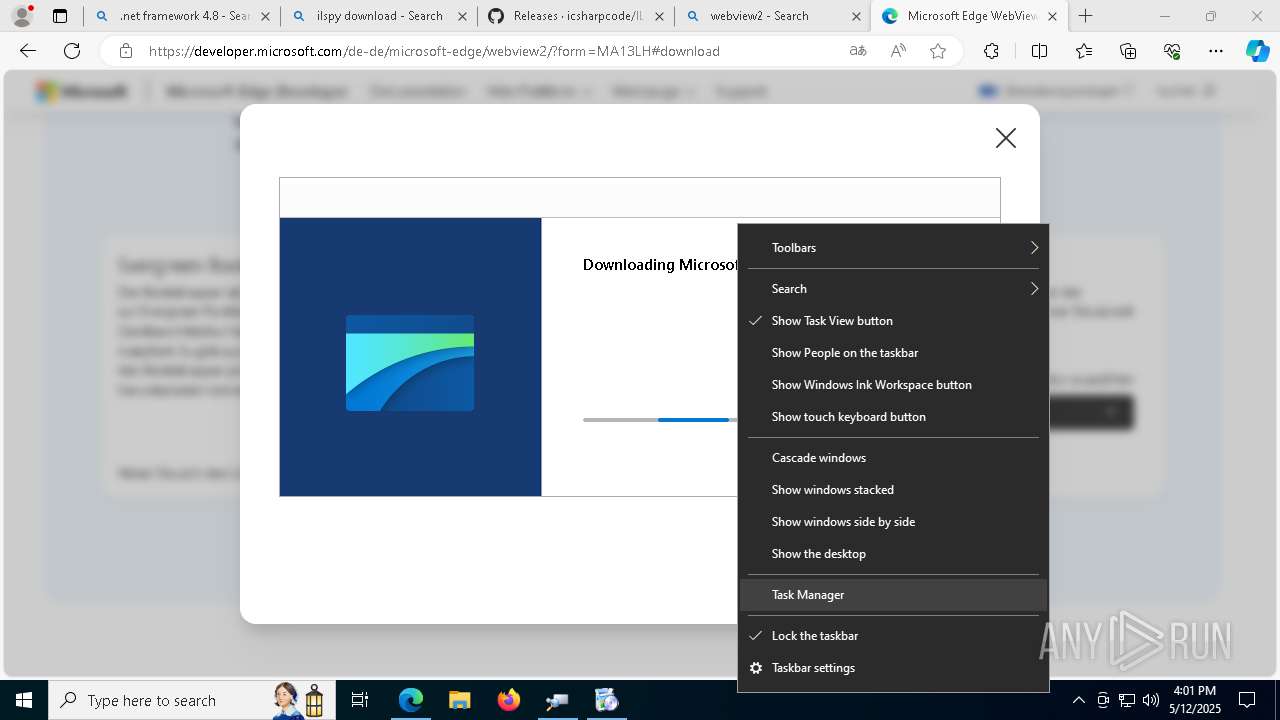1280x720 pixels.
Task: Enable Show People on the taskbar
Action: (893, 353)
